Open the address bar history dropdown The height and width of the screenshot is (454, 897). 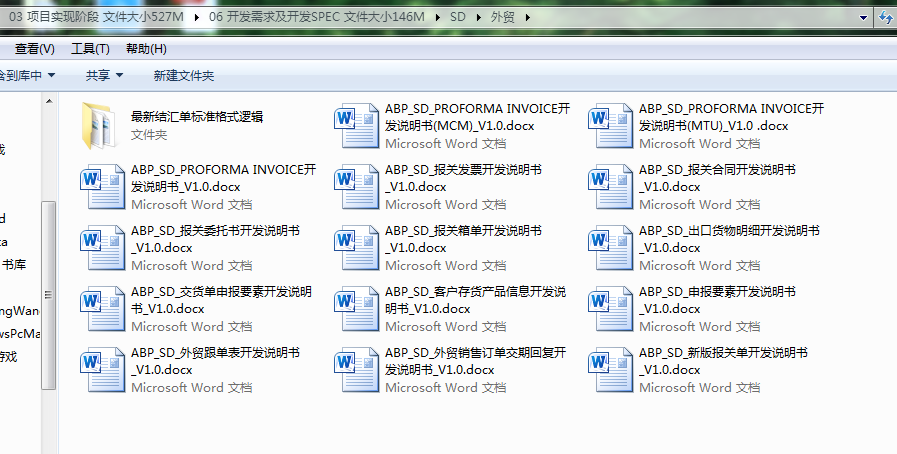pos(863,18)
